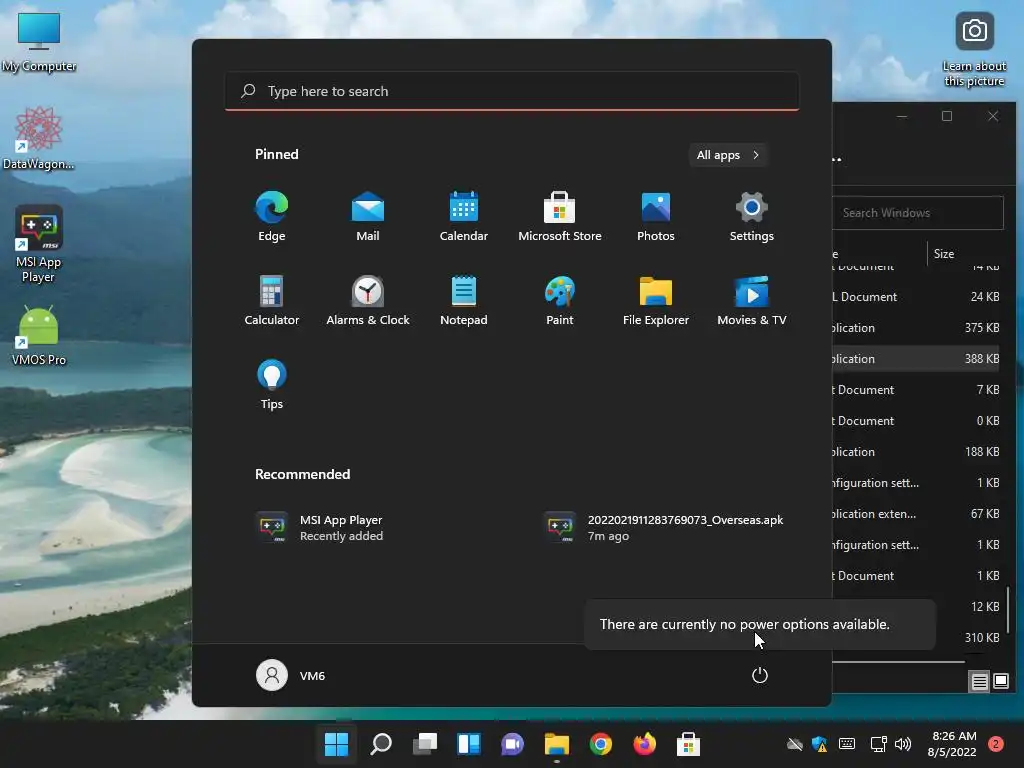Viewport: 1024px width, 768px height.
Task: Open the Widgets panel from the taskbar
Action: [469, 744]
